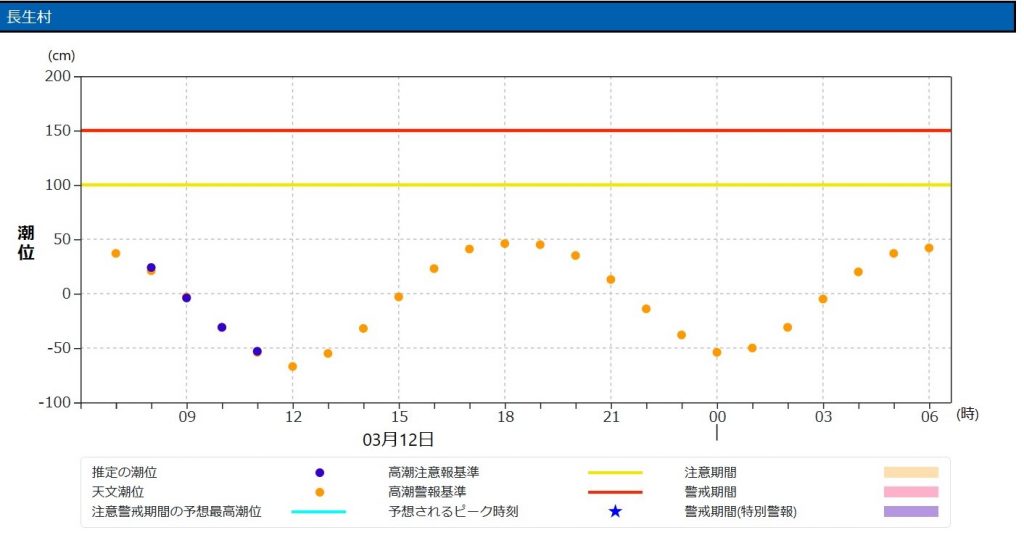This screenshot has width=1024, height=543.
Task: Click the 00 hour label on x-axis
Action: coord(717,417)
